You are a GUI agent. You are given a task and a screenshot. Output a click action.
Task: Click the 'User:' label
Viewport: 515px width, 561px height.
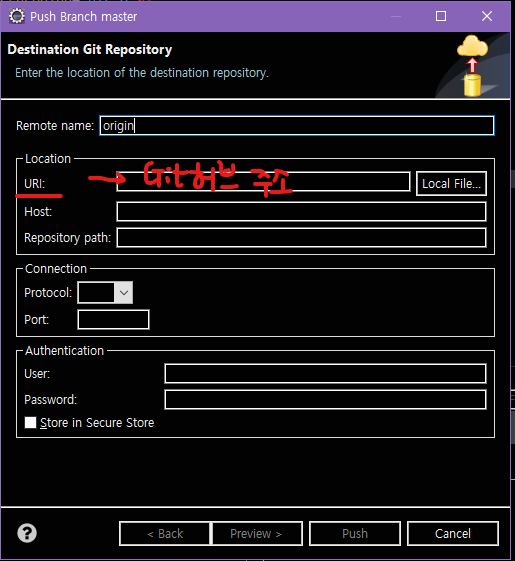coord(37,374)
